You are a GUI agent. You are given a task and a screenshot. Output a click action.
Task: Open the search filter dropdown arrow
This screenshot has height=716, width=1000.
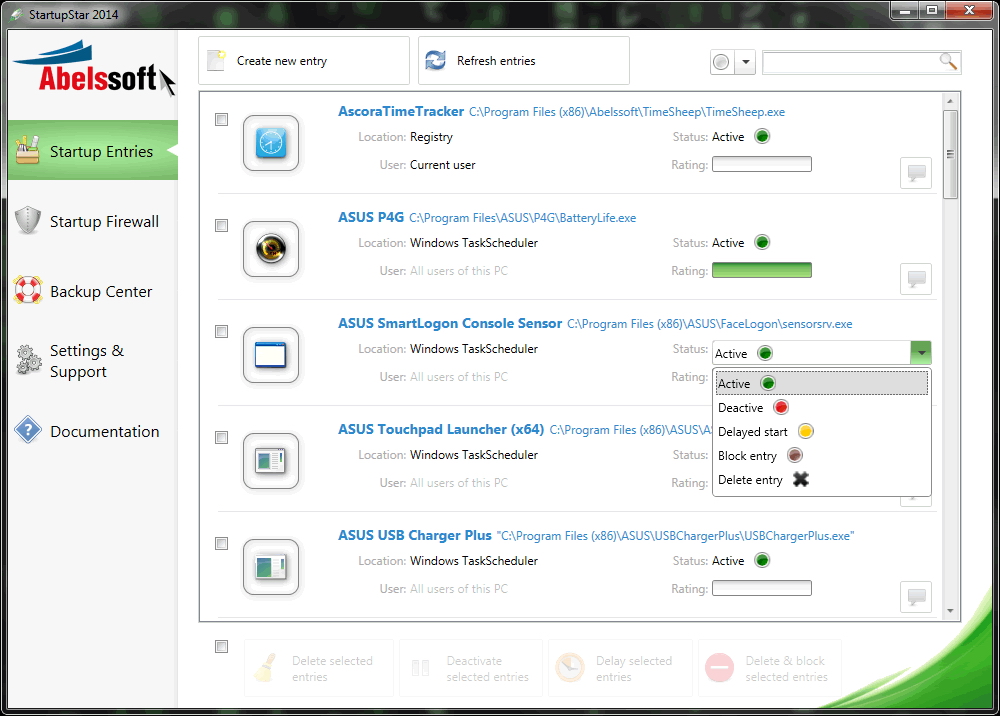coord(746,63)
